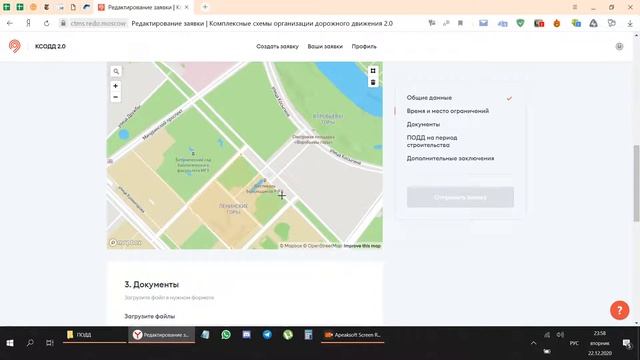Zoom out of the map with minus
640x360 pixels.
click(x=116, y=97)
